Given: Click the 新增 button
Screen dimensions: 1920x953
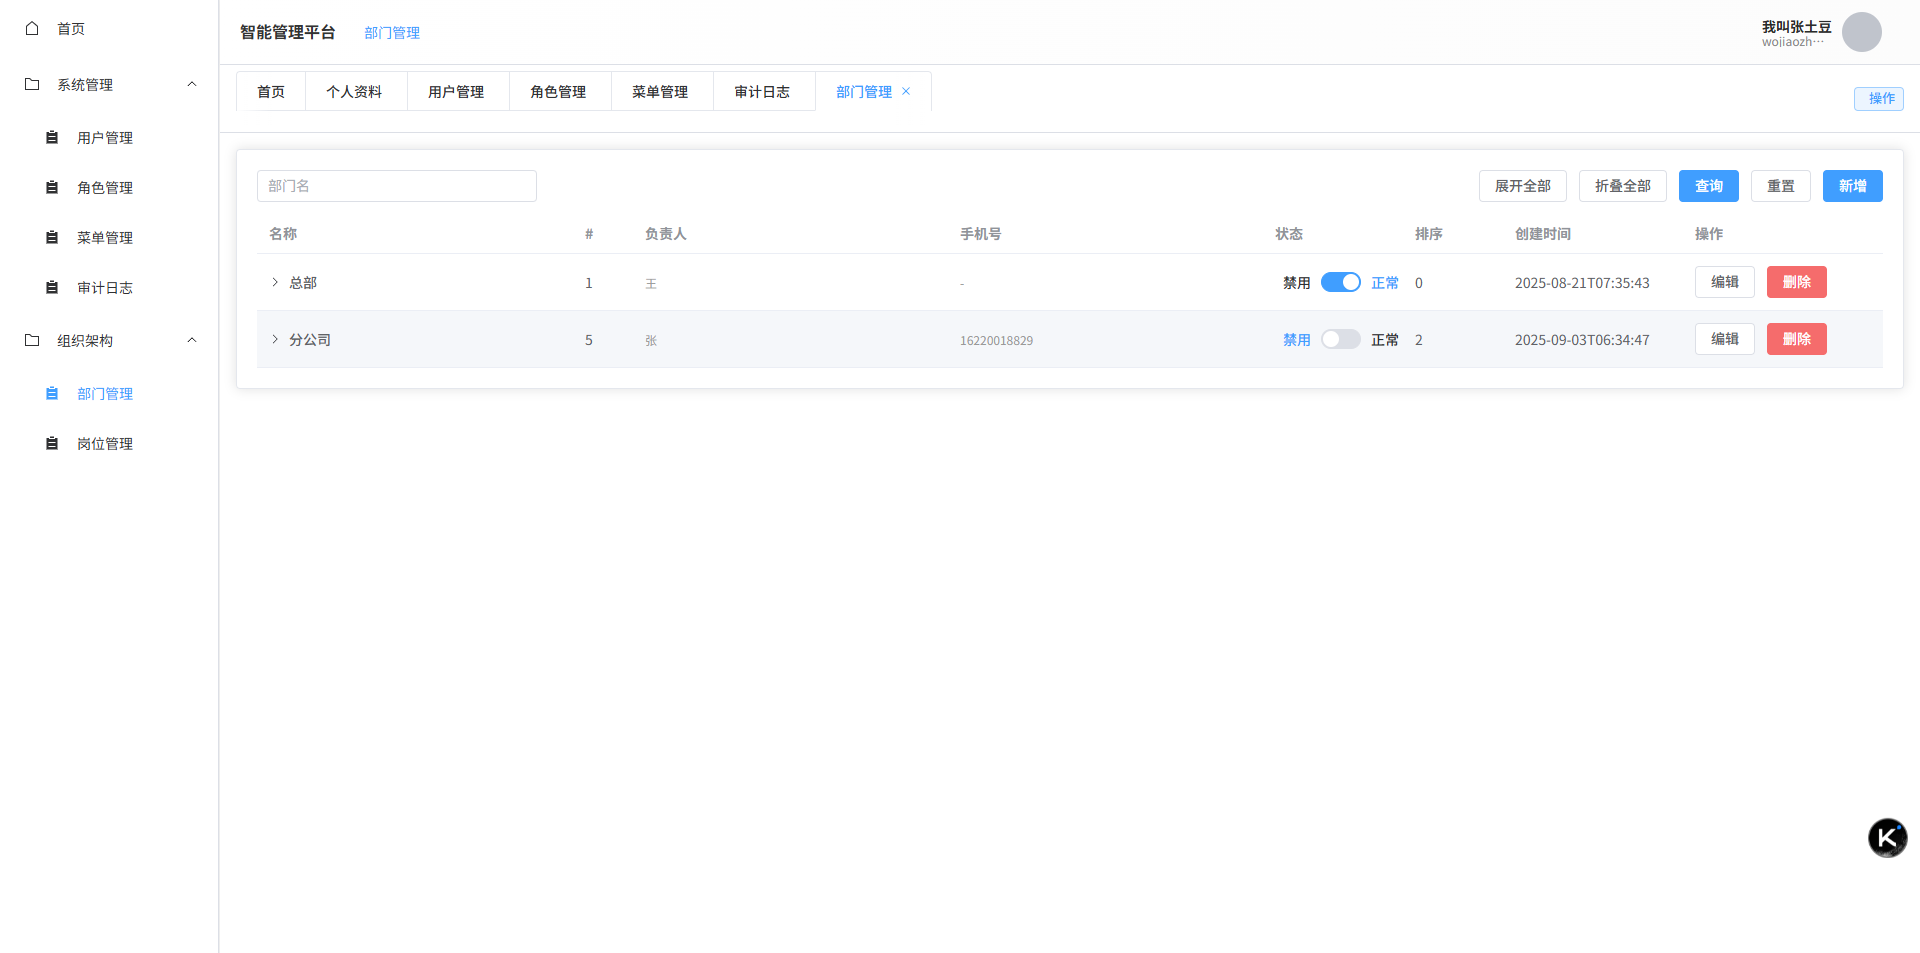Looking at the screenshot, I should click(x=1853, y=186).
